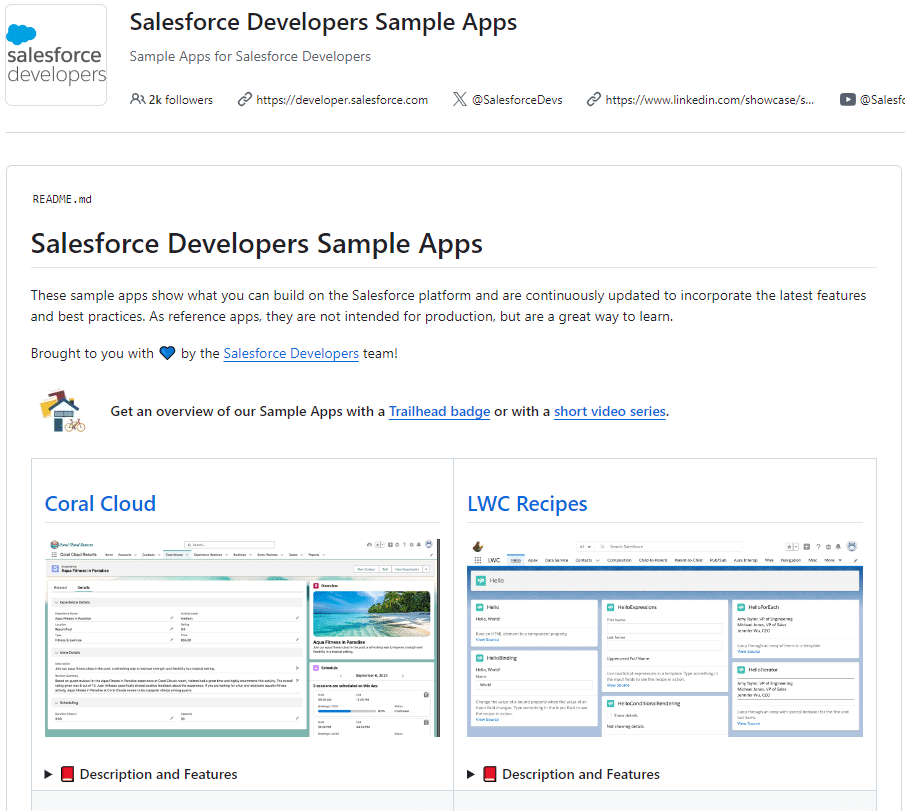
Task: Click Description and Features text under LWC Recipes
Action: [x=581, y=774]
